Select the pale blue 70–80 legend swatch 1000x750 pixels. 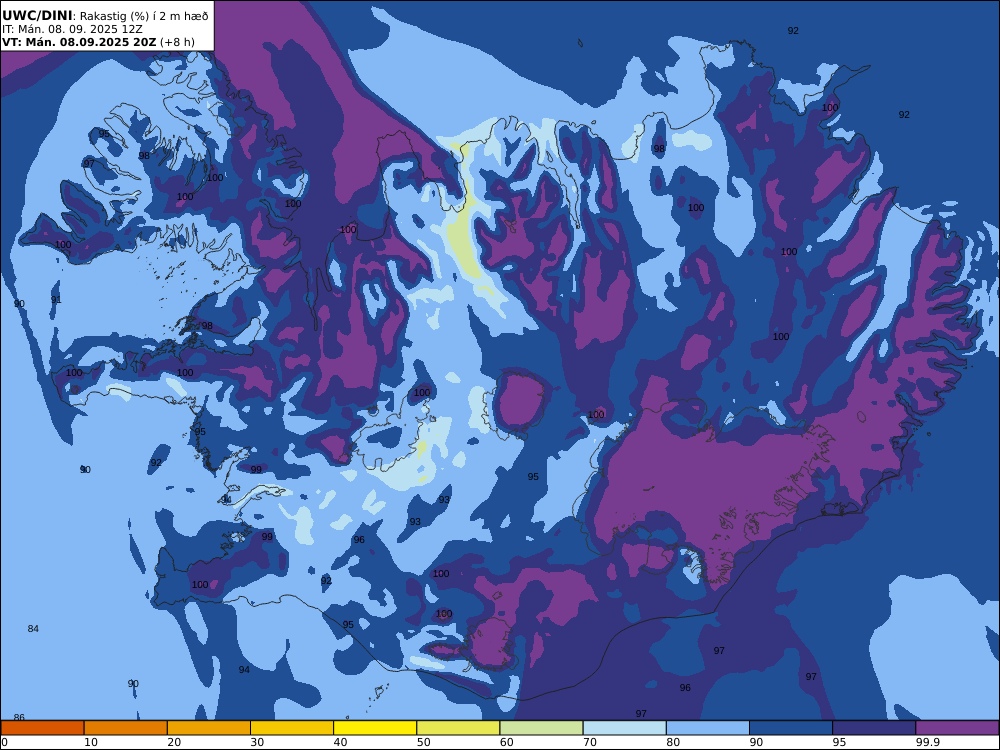[x=624, y=728]
